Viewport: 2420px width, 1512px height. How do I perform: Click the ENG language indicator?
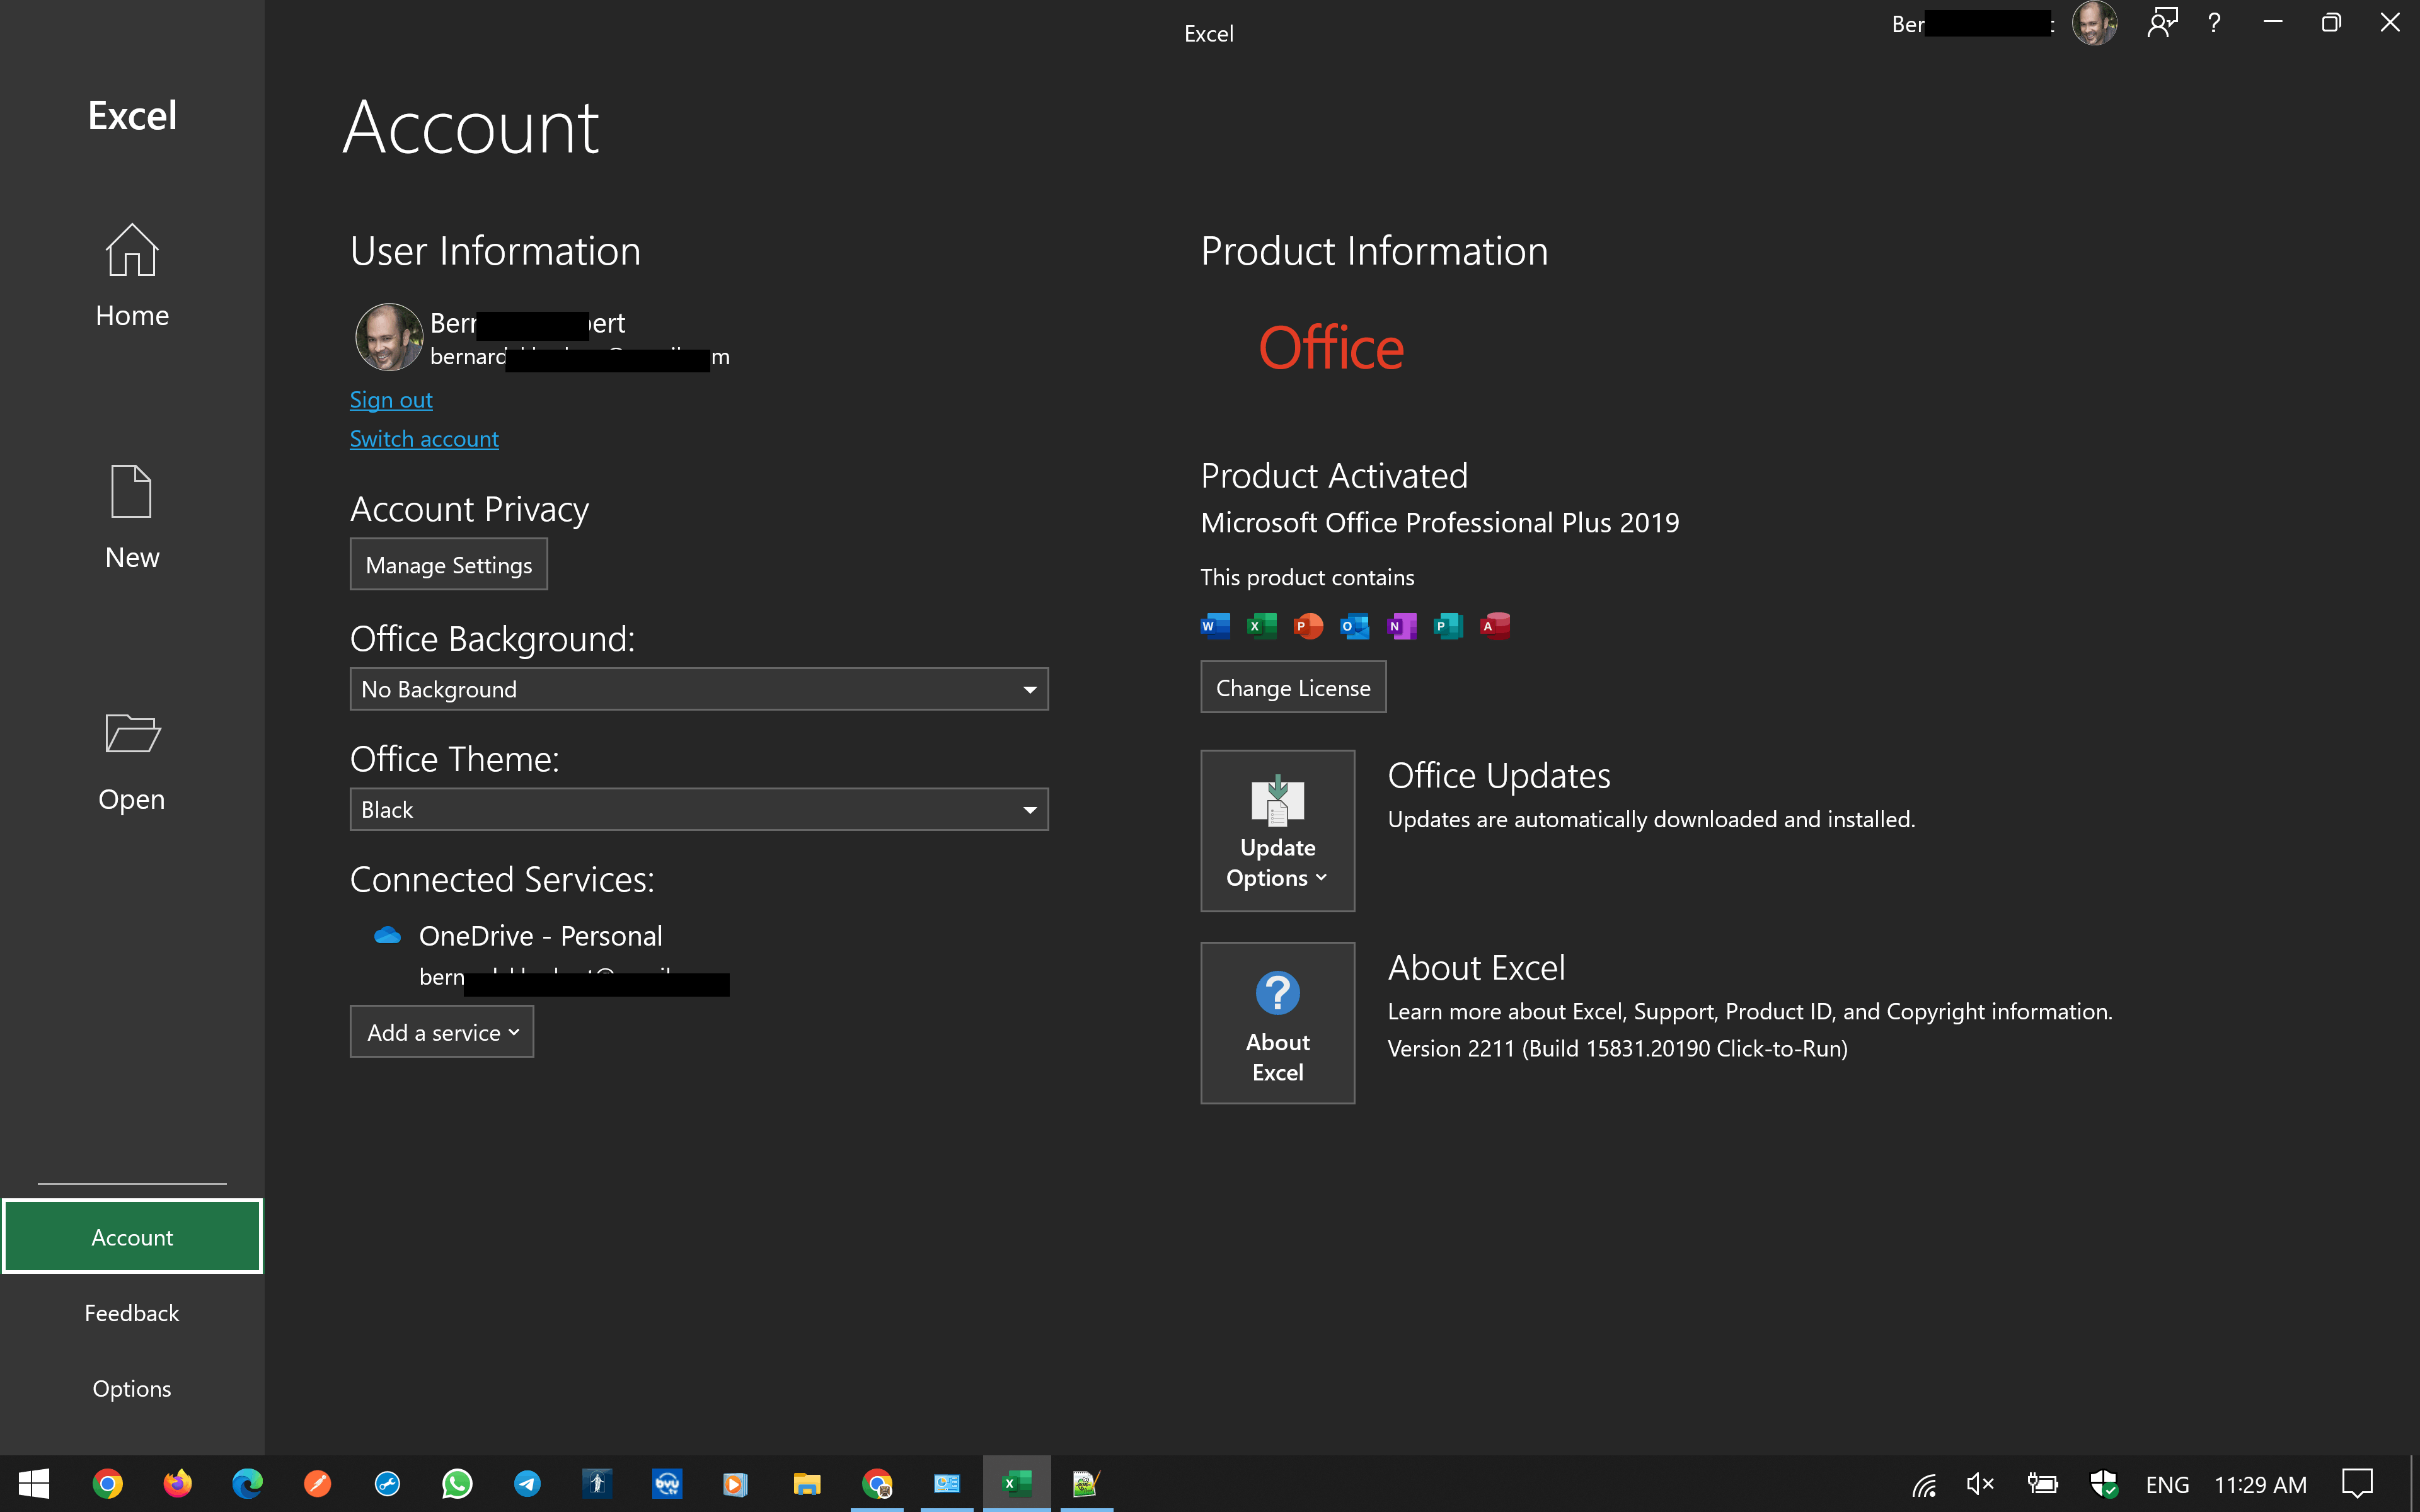[2167, 1485]
